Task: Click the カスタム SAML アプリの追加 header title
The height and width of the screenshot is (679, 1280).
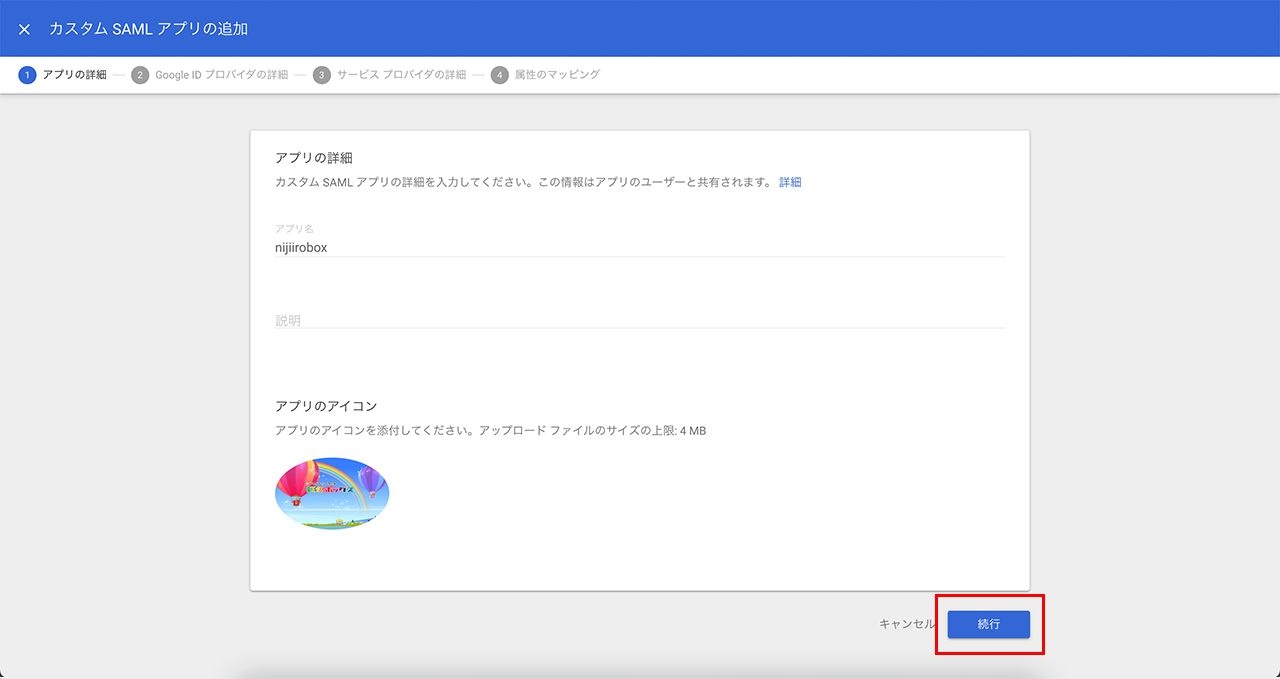Action: (148, 29)
